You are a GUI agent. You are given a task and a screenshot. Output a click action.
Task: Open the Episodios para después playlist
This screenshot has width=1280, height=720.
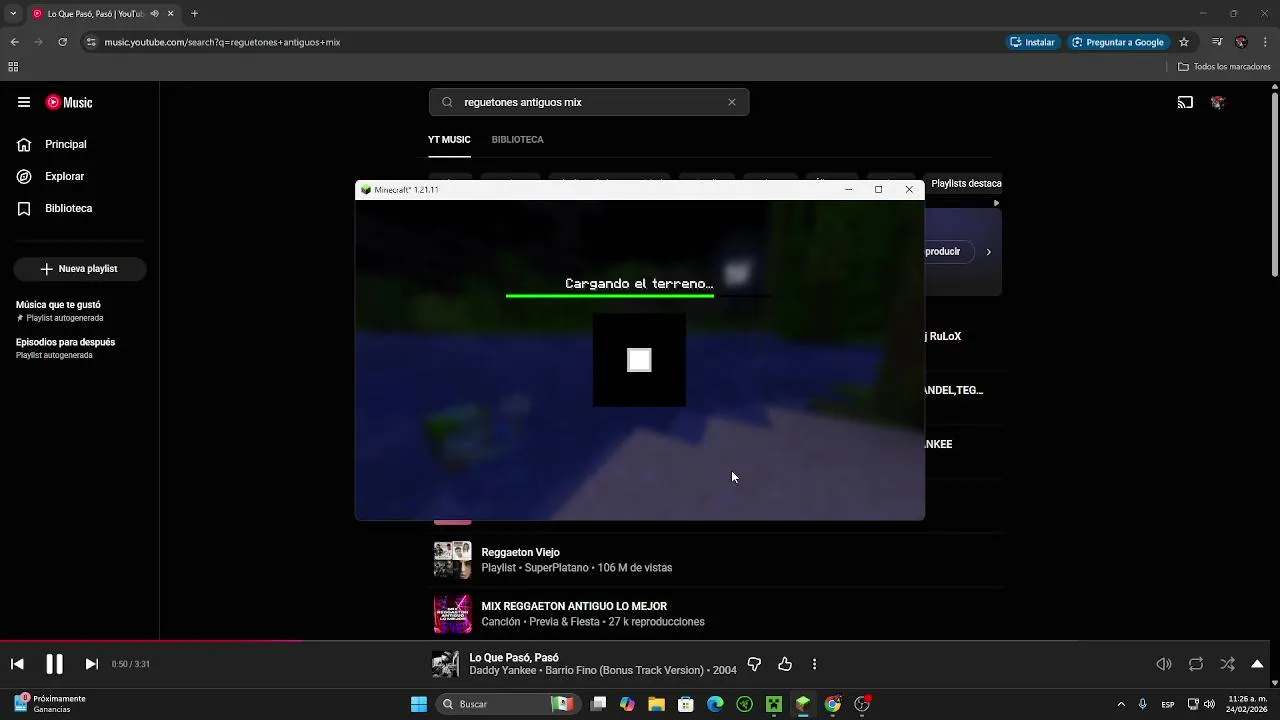[x=66, y=348]
